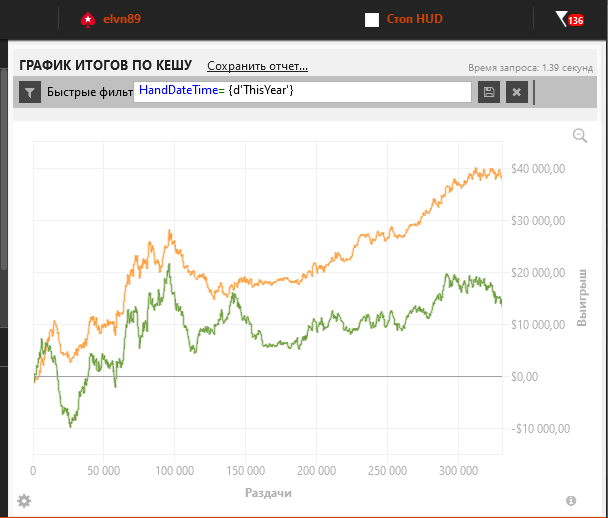The width and height of the screenshot is (608, 518).
Task: Open chart settings gear icon
Action: coord(24,501)
